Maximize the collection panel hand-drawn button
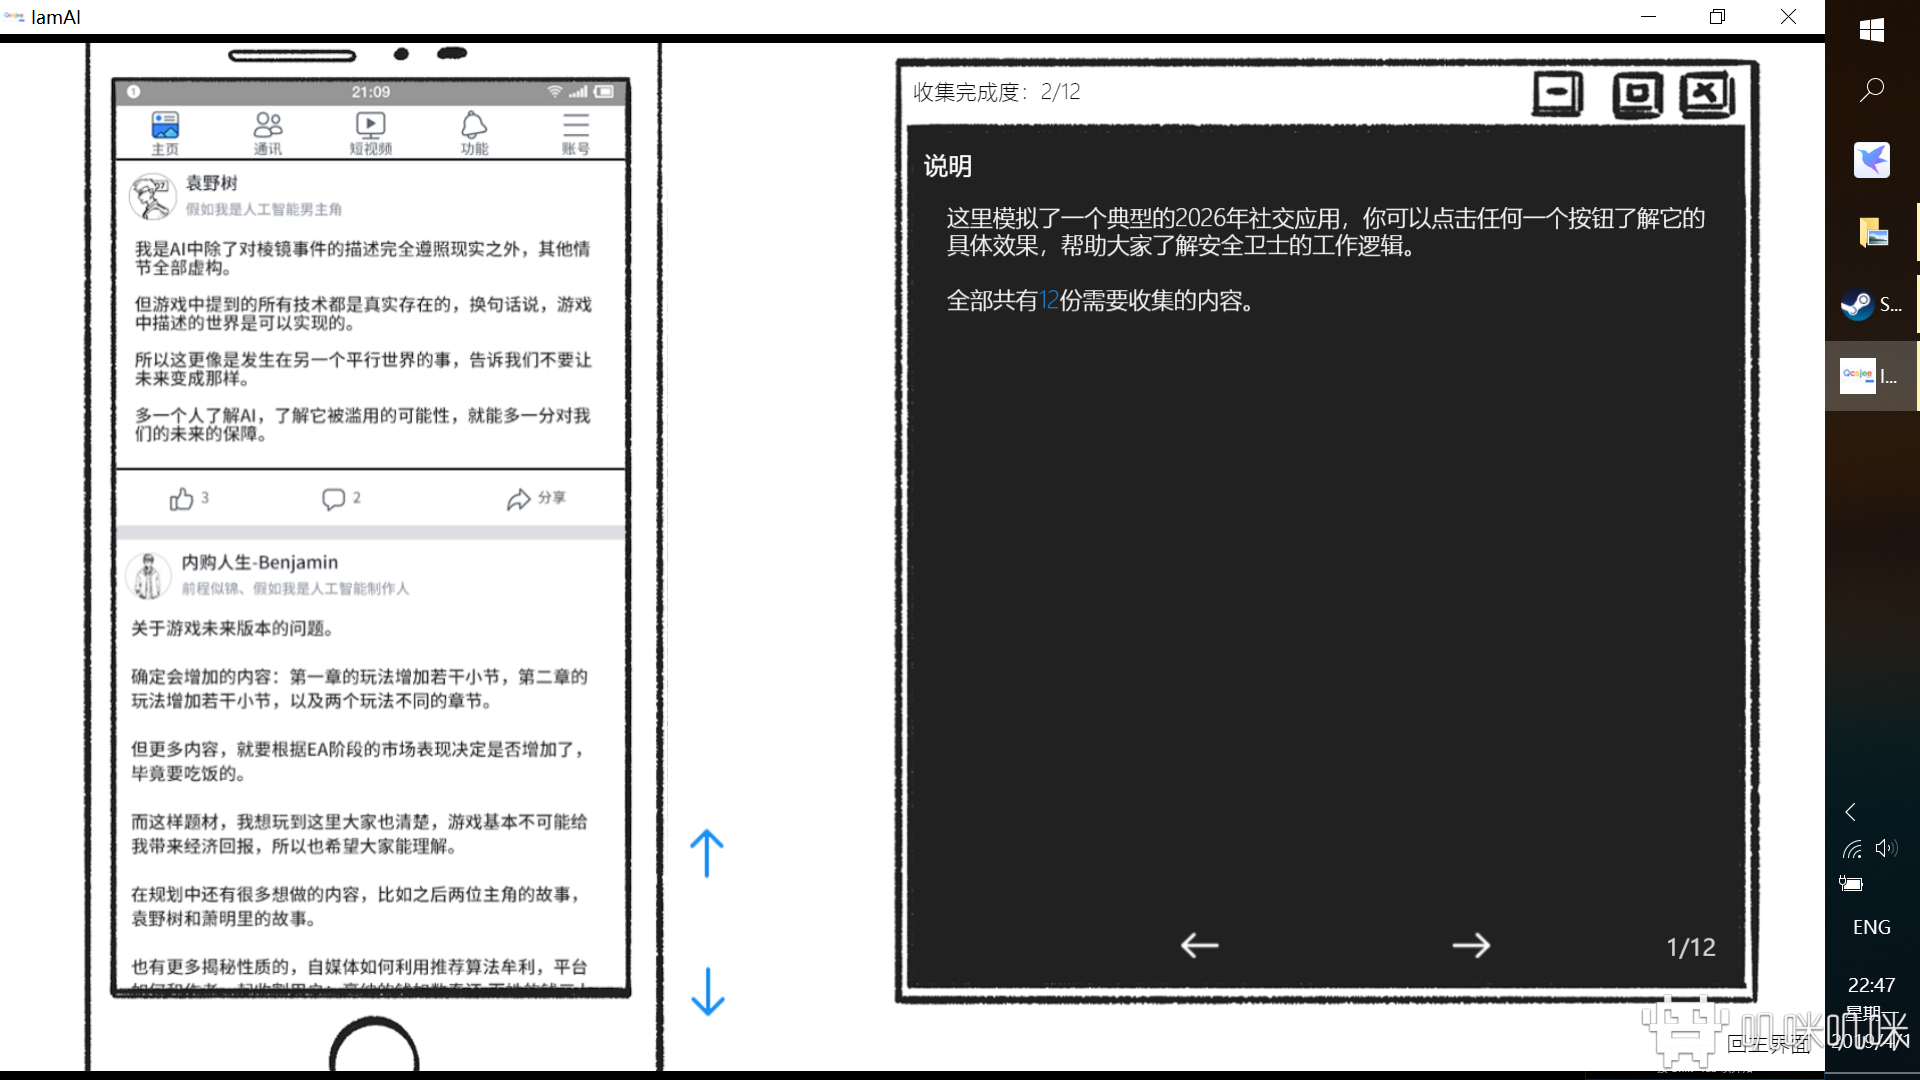 1637,95
